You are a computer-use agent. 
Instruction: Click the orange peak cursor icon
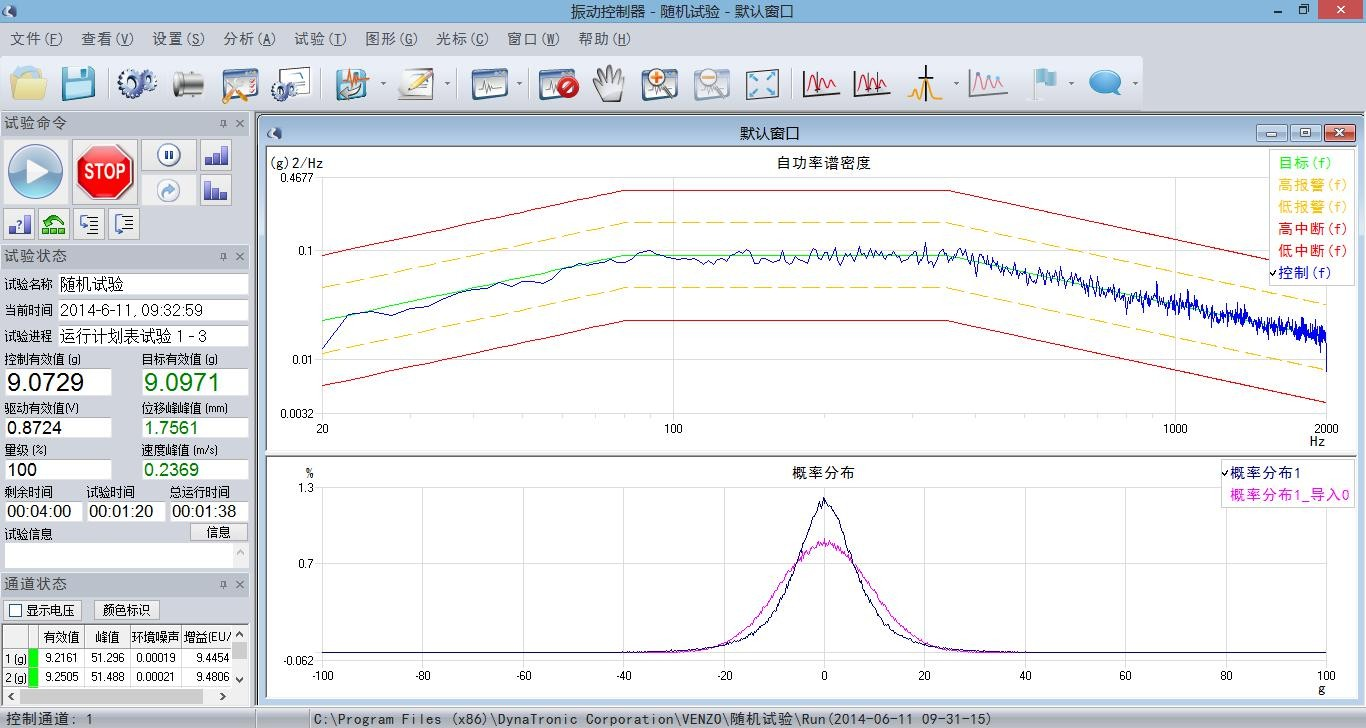926,83
